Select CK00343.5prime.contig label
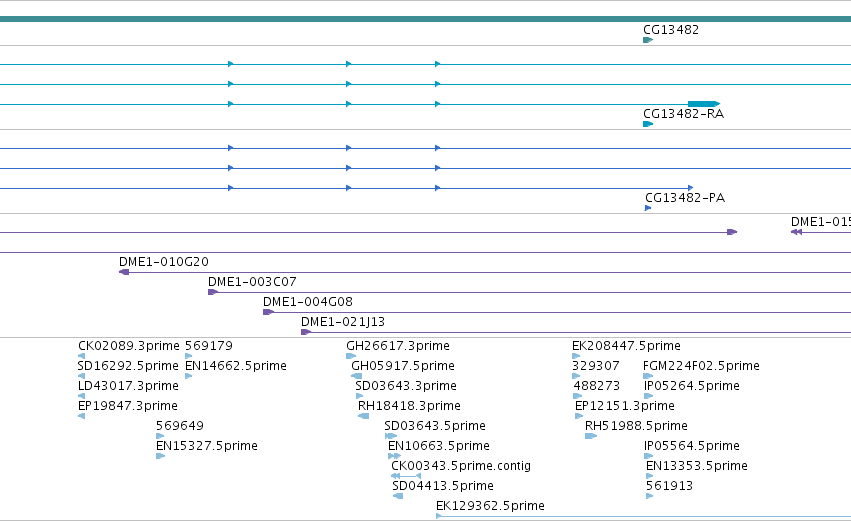Viewport: 851px width, 521px height. click(x=461, y=466)
